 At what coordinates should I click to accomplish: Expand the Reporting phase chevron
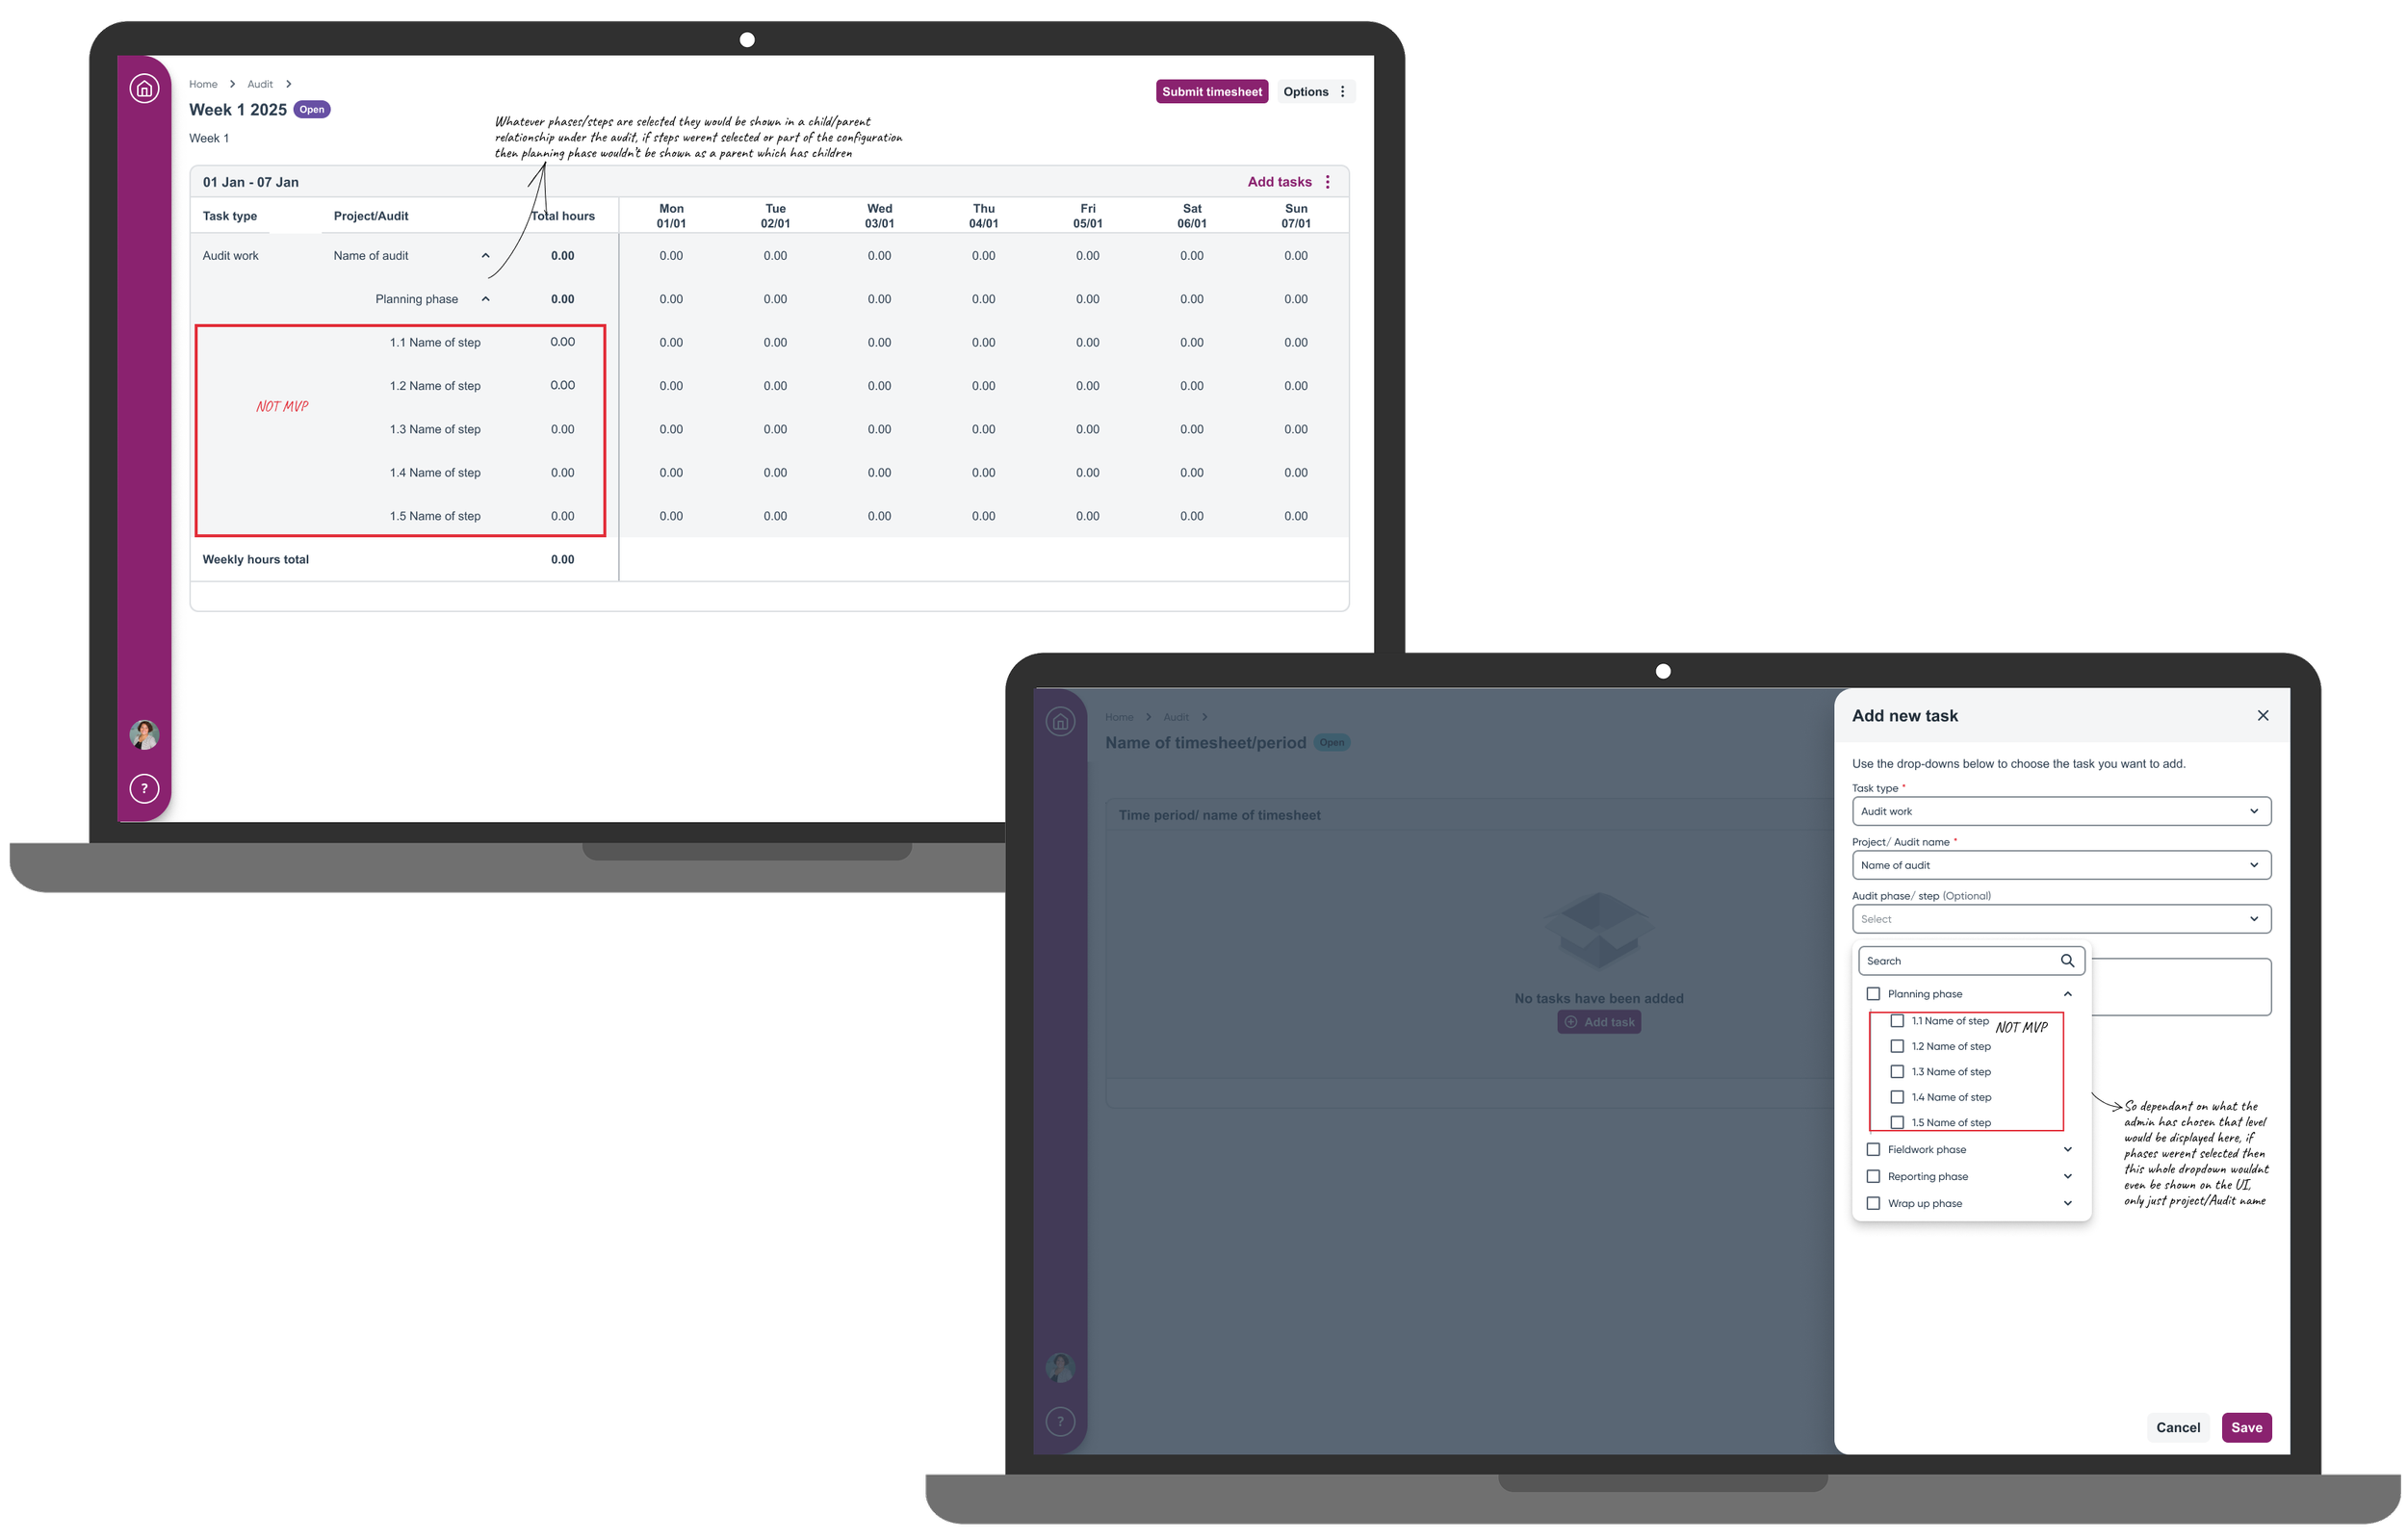point(2067,1177)
